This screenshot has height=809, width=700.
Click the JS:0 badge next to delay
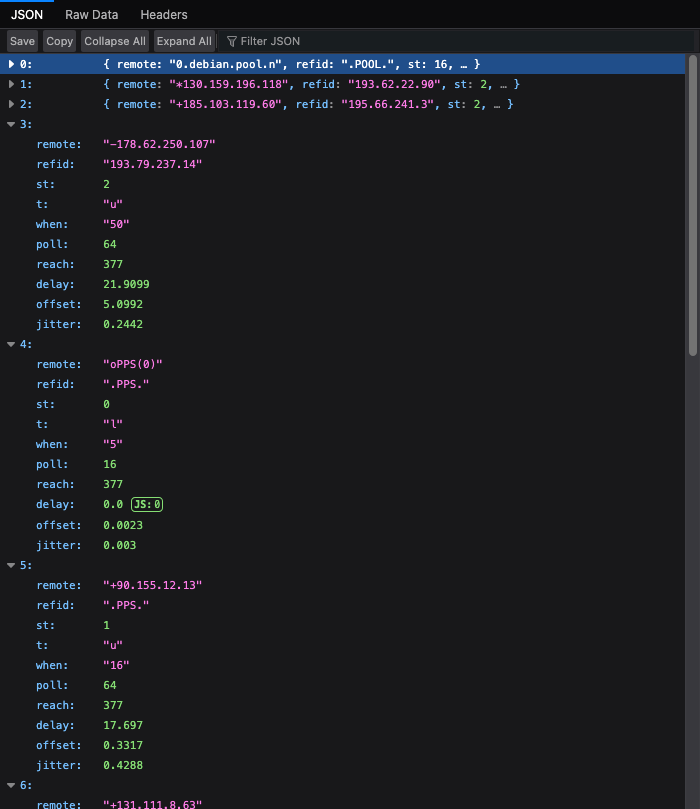147,505
